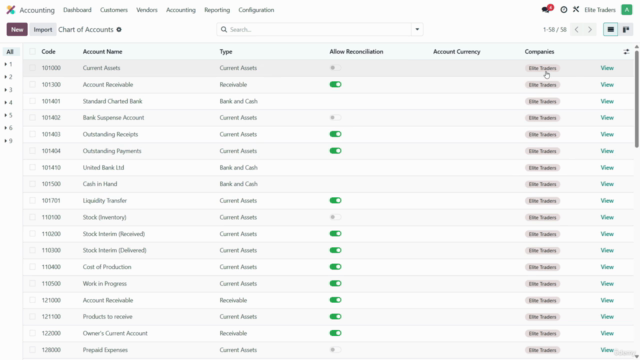Viewport: 640px width, 360px height.
Task: Click the record counter 1-58 / 58
Action: click(555, 30)
